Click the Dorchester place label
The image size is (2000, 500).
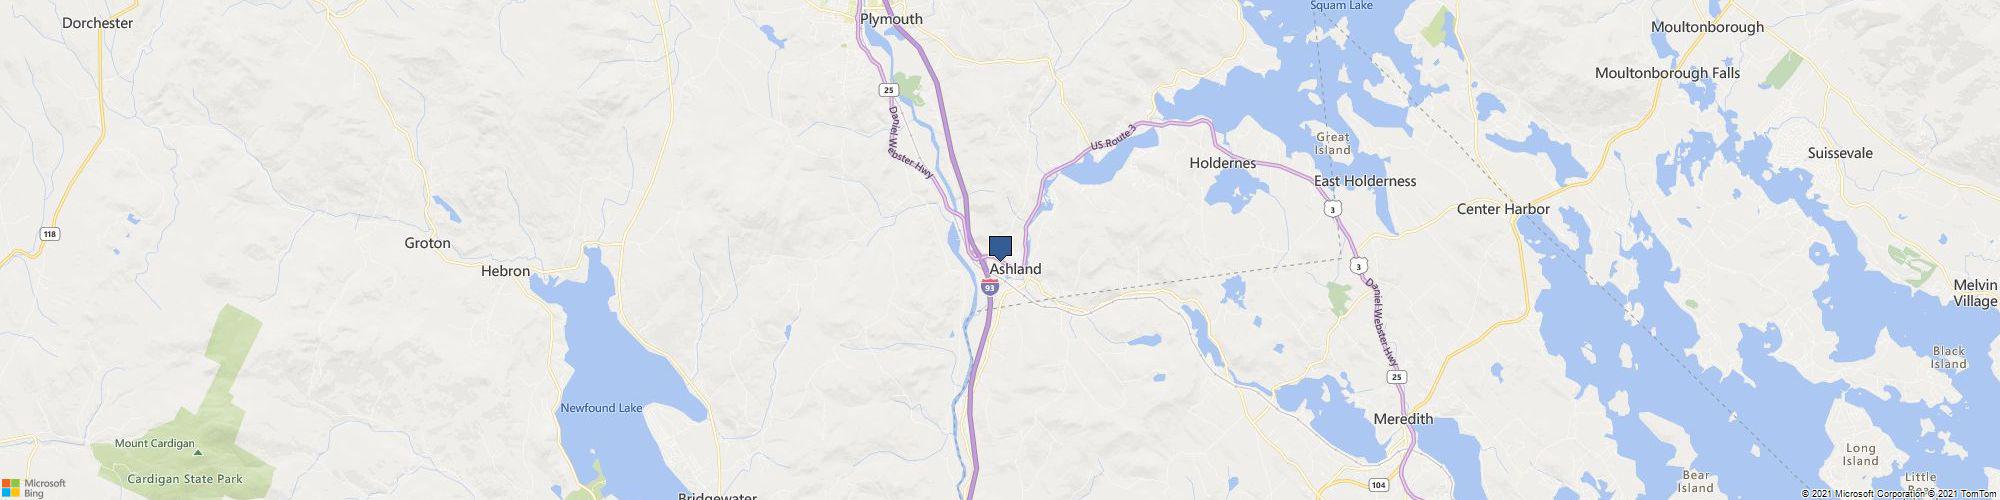(x=97, y=23)
